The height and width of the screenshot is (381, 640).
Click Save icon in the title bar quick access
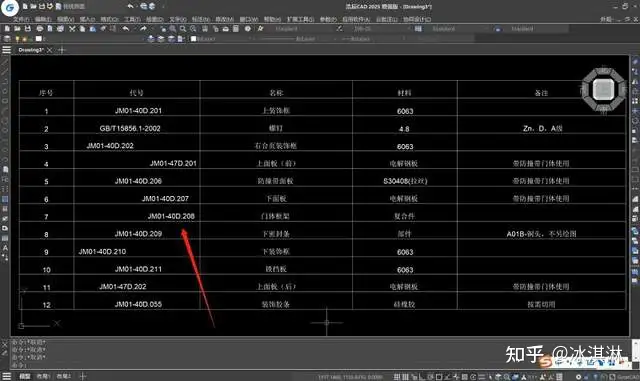[42, 7]
